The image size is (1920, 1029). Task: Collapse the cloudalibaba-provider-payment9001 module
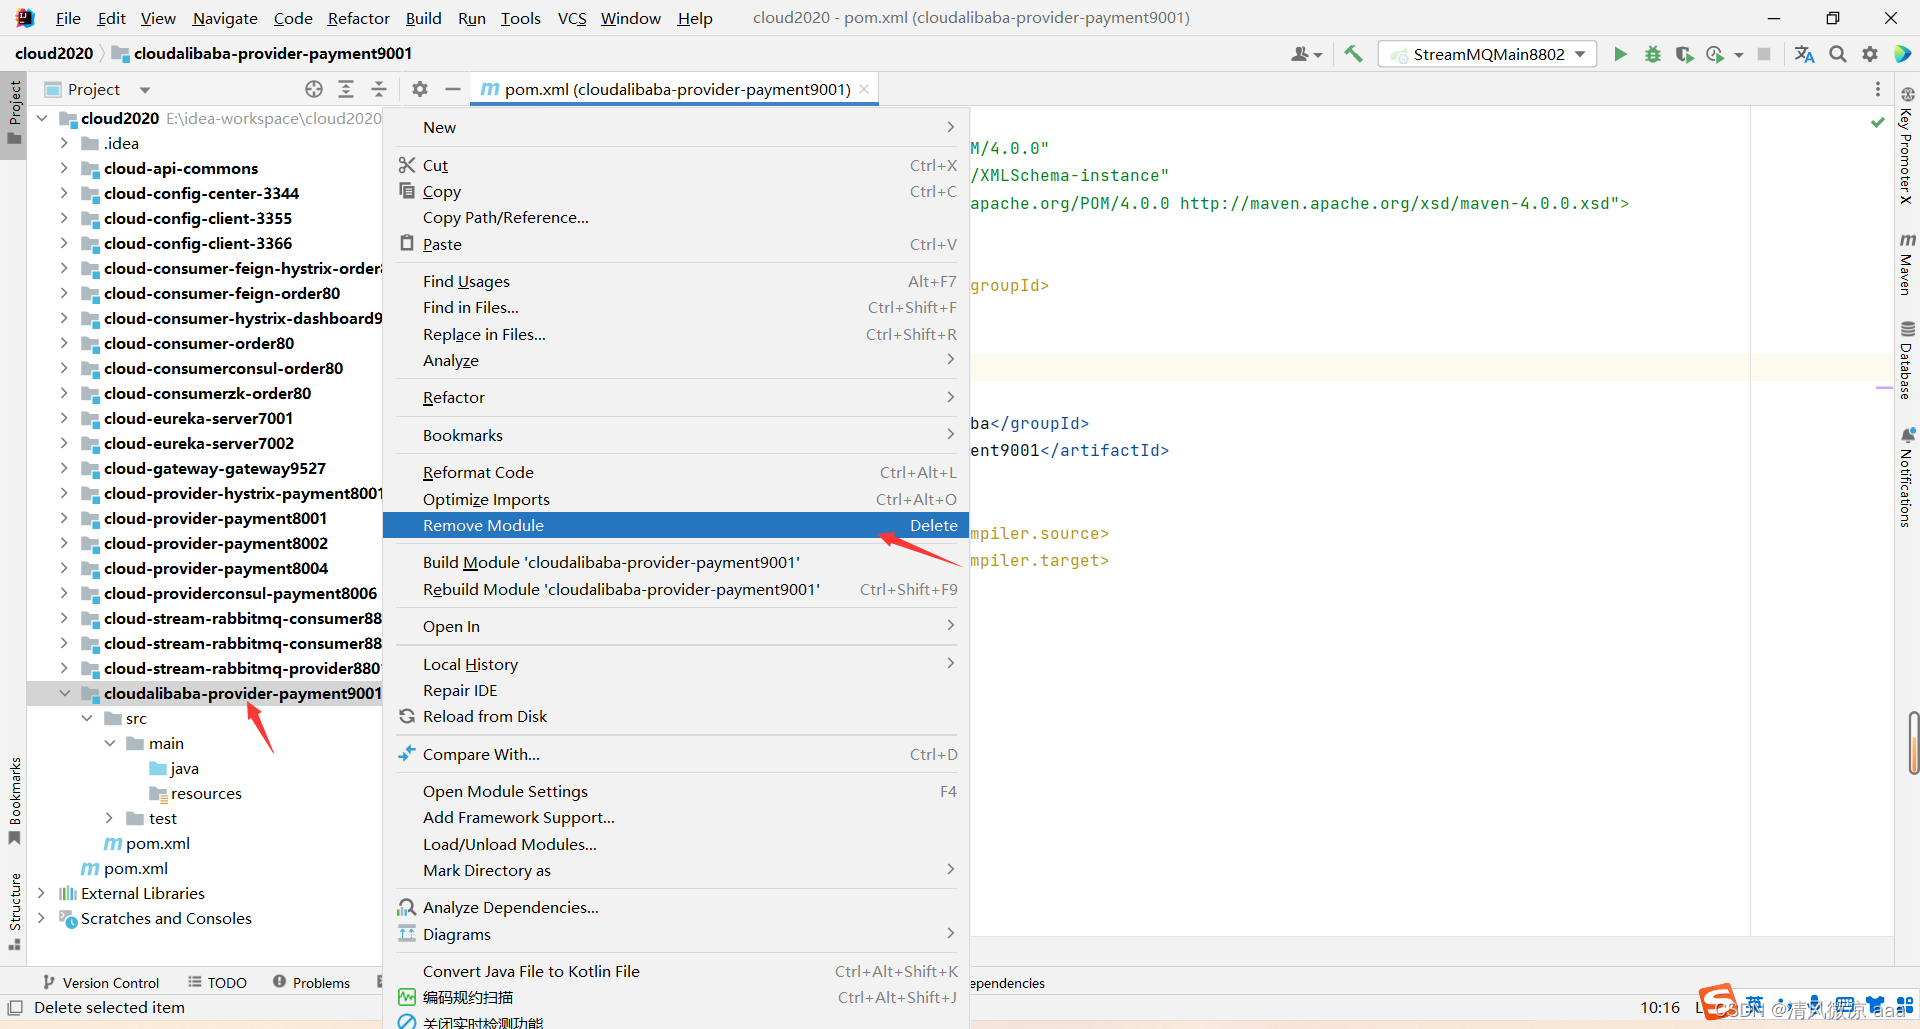click(x=64, y=693)
